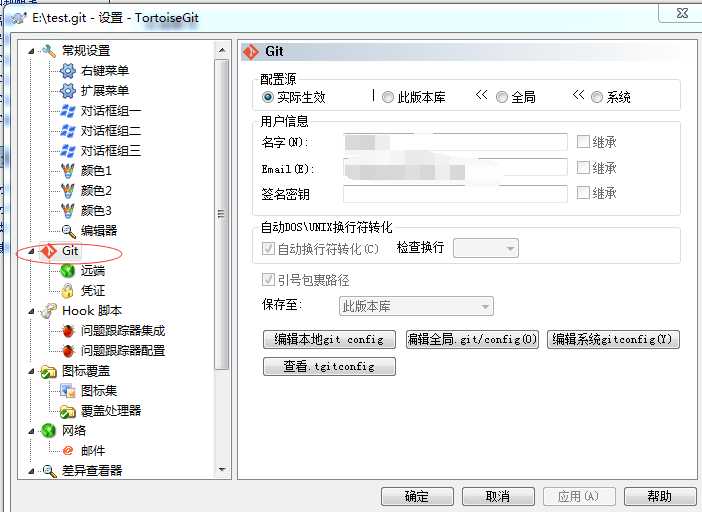Click the magnifier icon beside 编辑器
This screenshot has width=702, height=512.
click(68, 231)
